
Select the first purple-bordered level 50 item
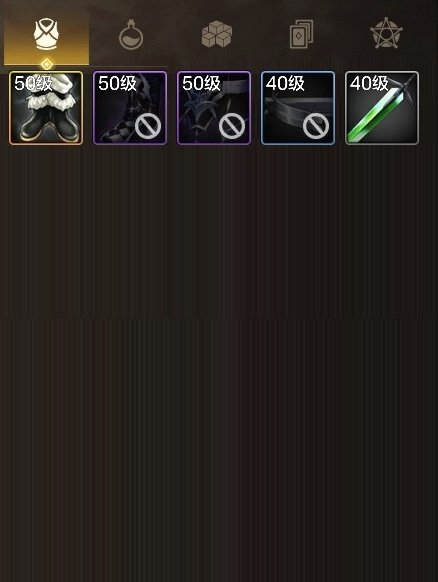point(130,108)
